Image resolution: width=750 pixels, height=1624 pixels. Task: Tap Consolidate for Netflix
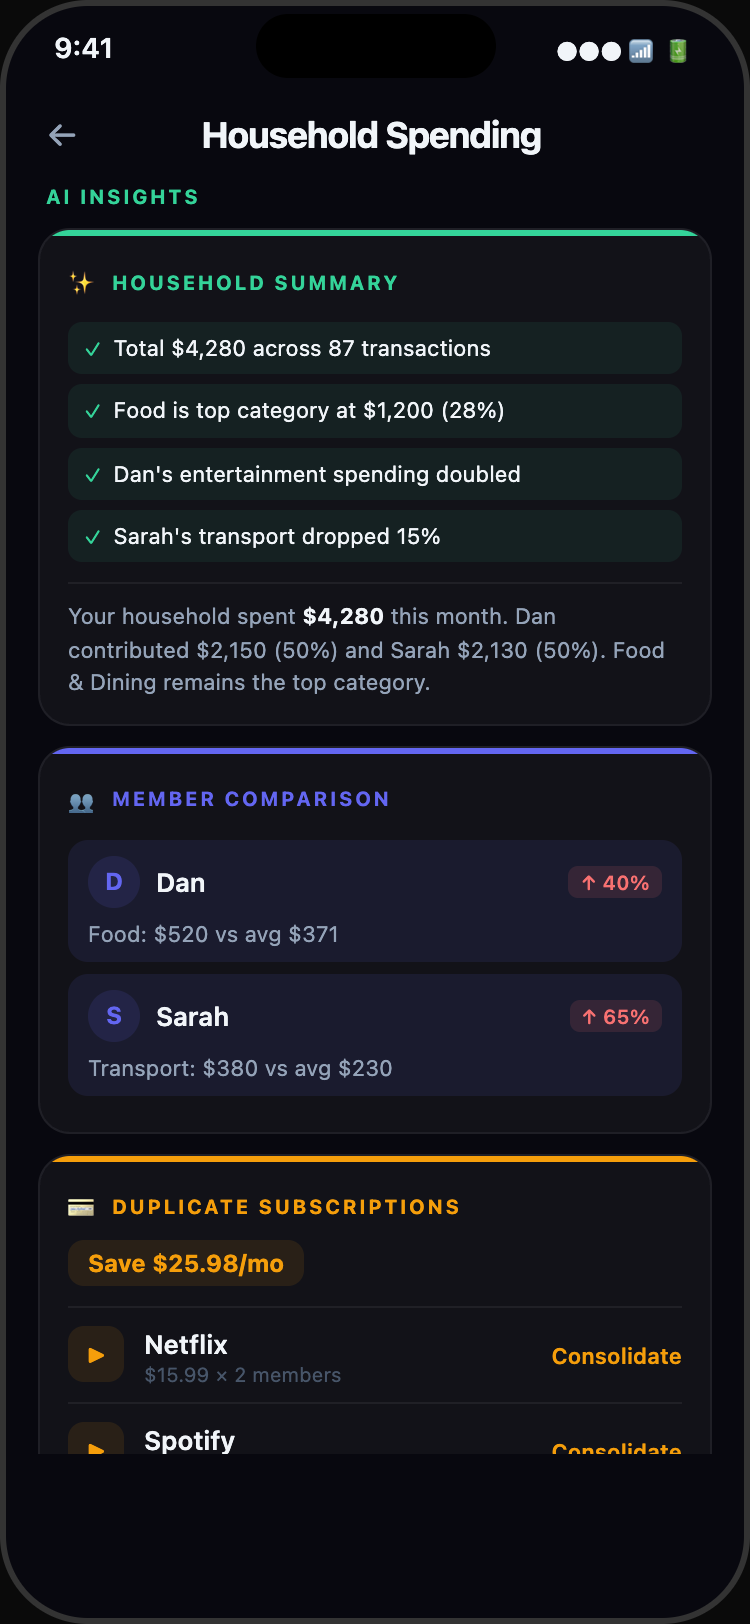(616, 1356)
